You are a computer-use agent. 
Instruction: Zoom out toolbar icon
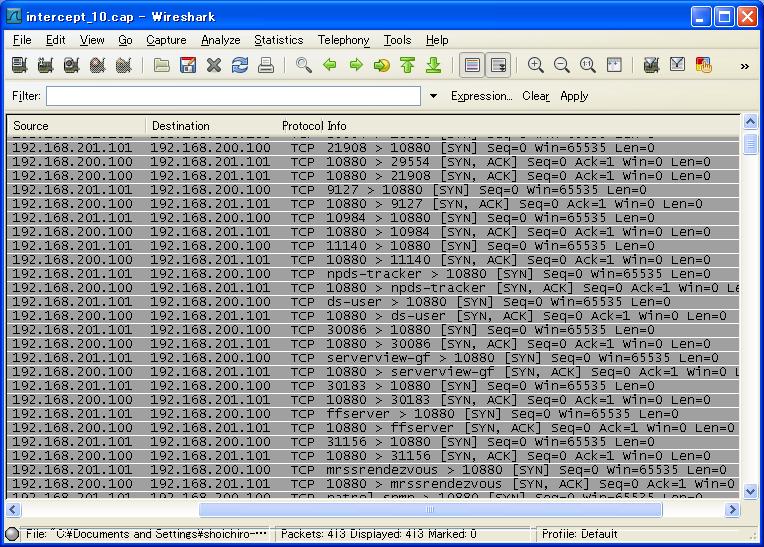pyautogui.click(x=562, y=65)
